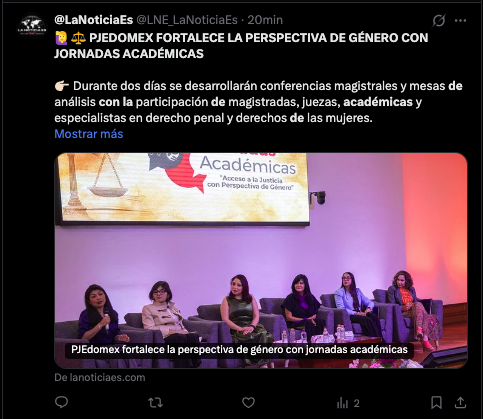Click the view count number 2
483x419 pixels.
click(x=356, y=404)
